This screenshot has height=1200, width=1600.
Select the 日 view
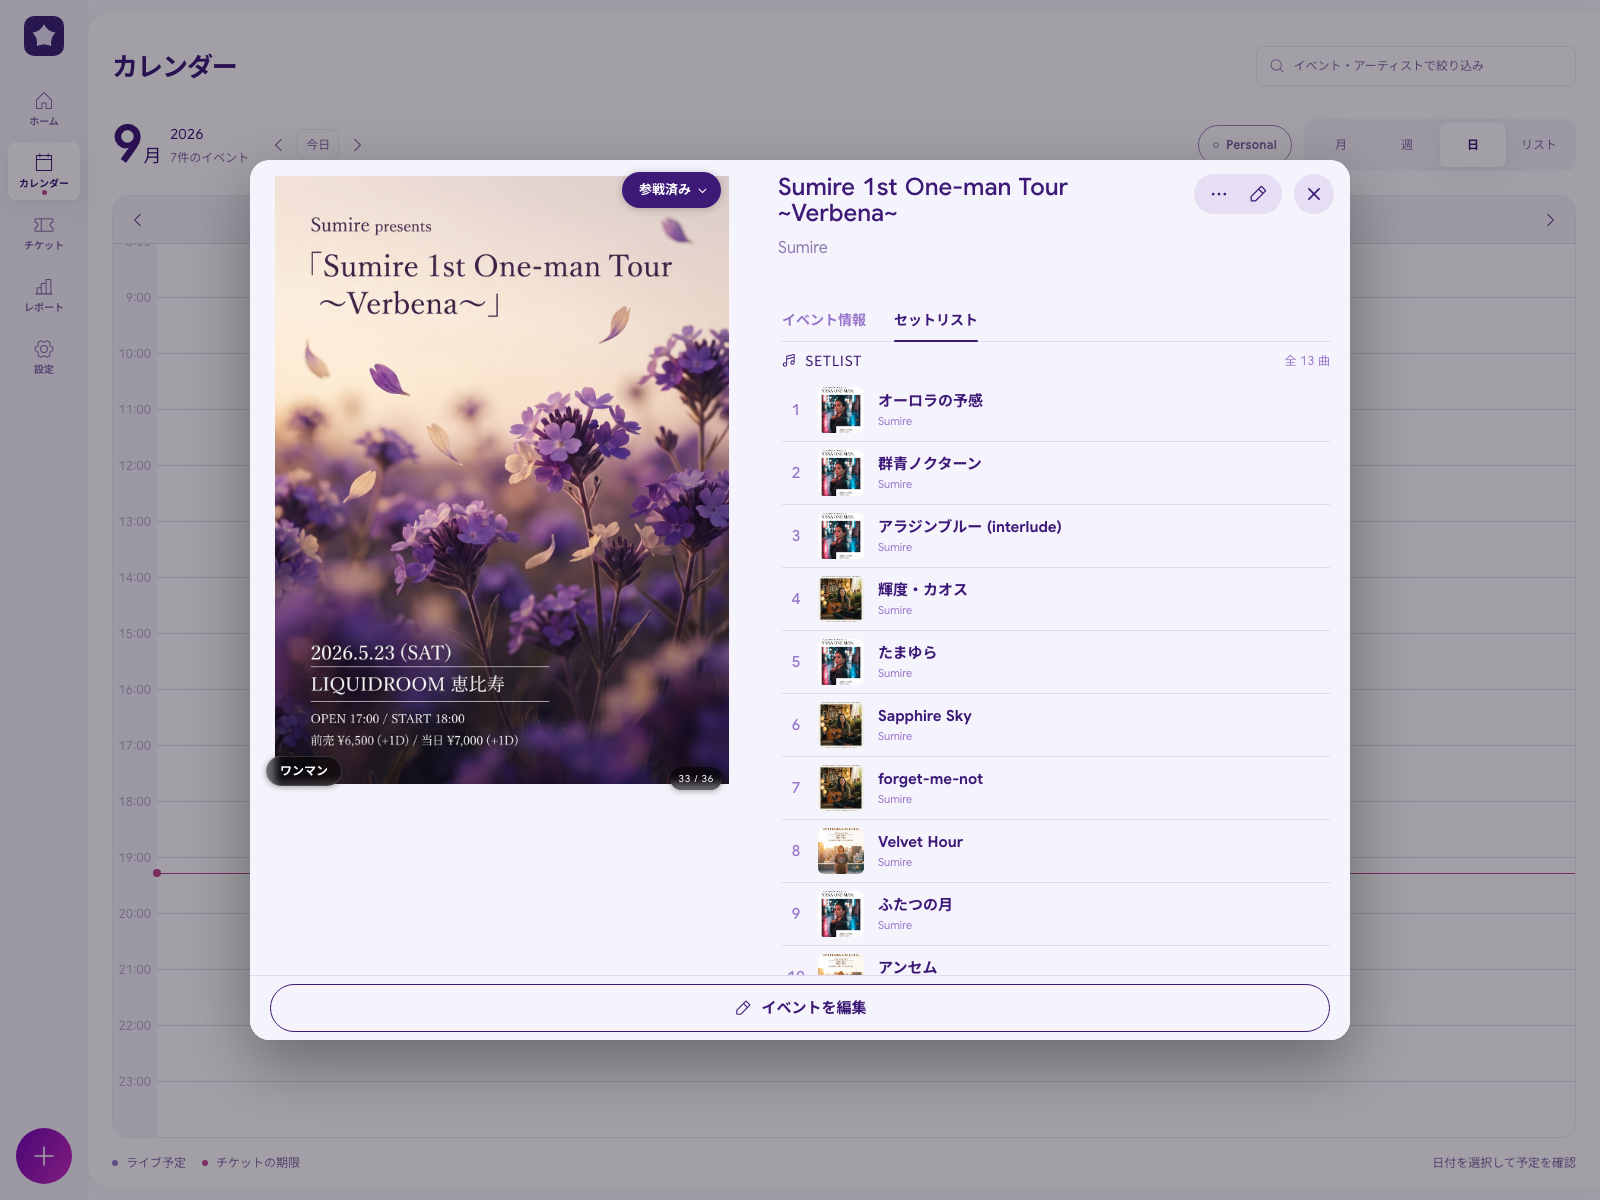1473,145
